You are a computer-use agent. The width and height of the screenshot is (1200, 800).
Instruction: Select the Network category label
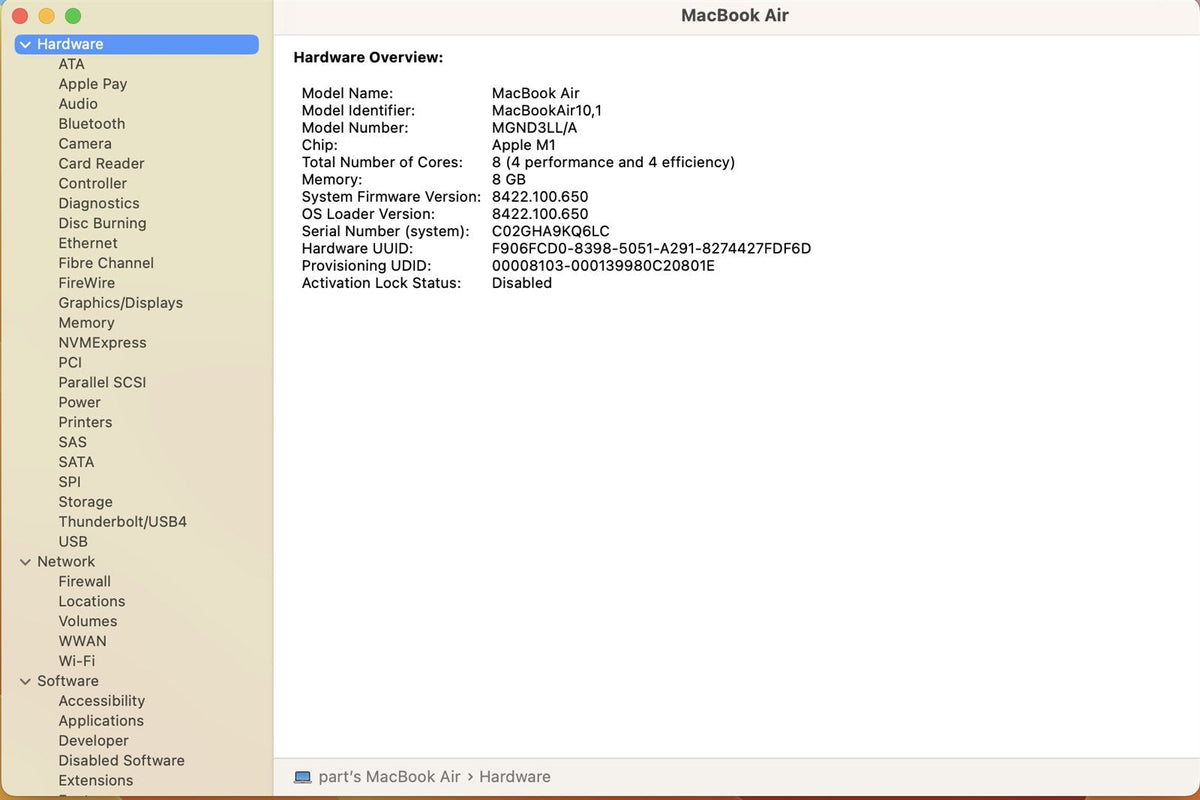(66, 562)
